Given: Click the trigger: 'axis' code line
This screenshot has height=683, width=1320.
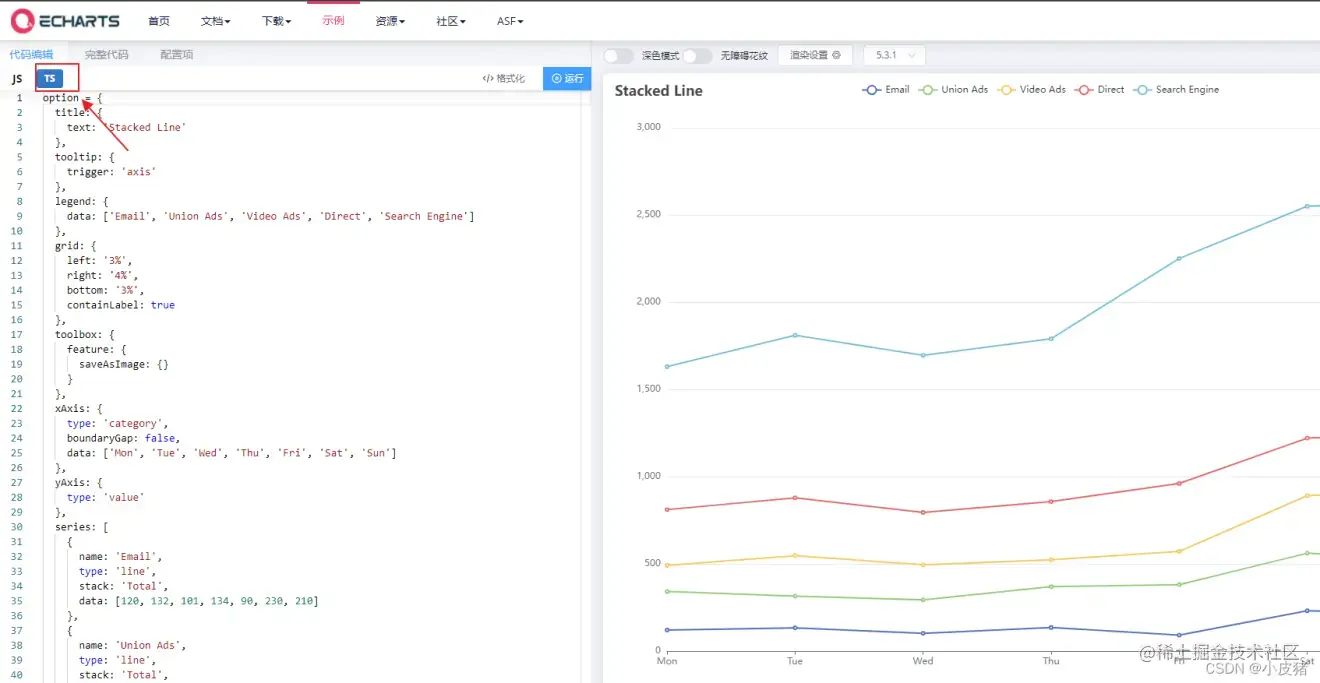Looking at the screenshot, I should (x=111, y=172).
